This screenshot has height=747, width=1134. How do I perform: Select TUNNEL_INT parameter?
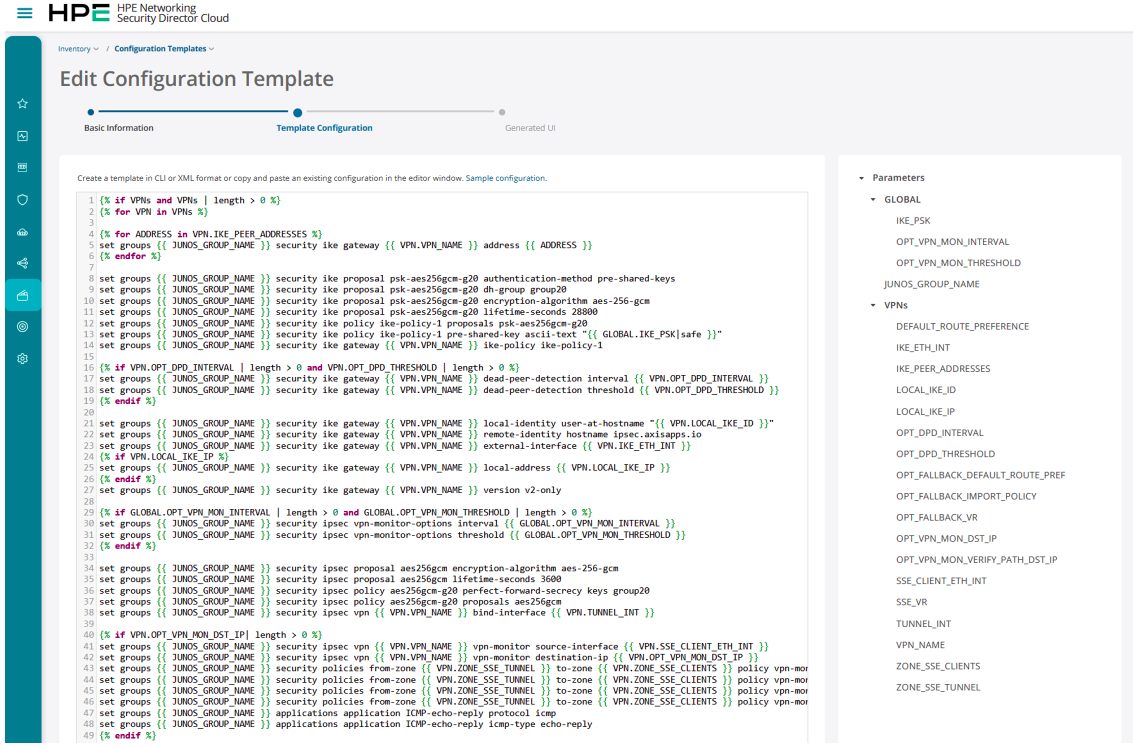click(x=924, y=623)
